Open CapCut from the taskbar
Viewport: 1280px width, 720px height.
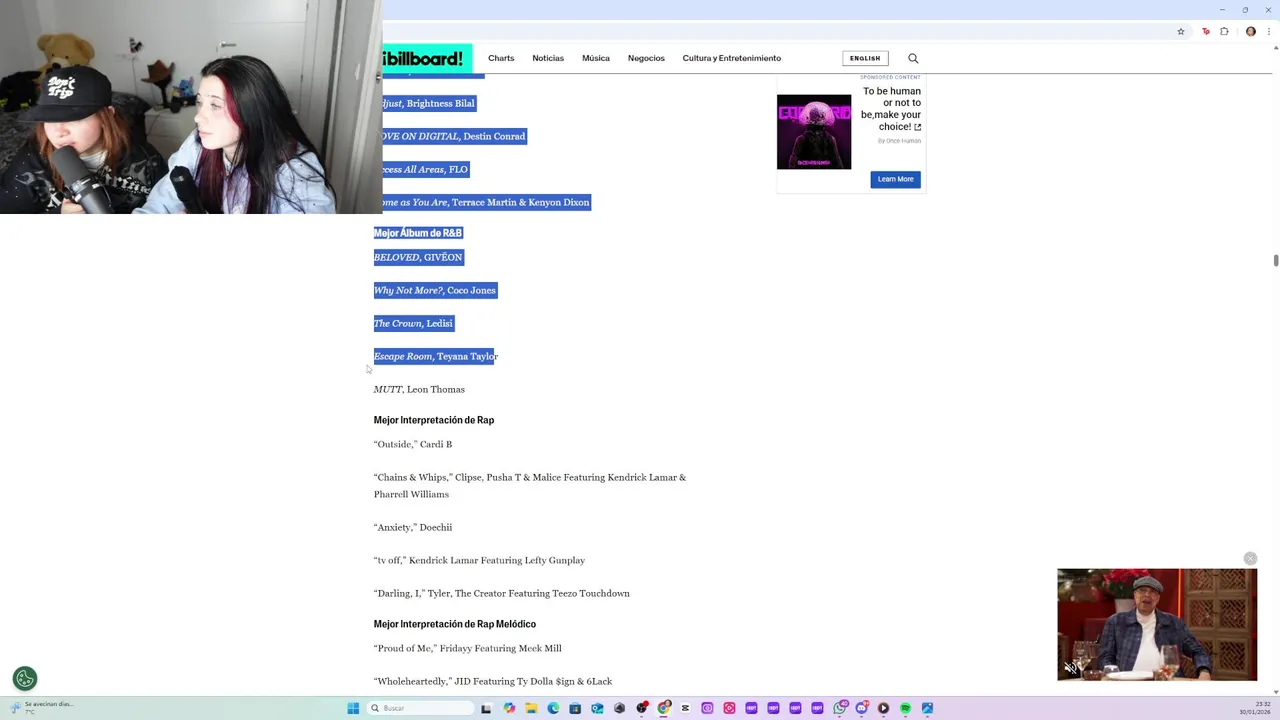tap(685, 708)
